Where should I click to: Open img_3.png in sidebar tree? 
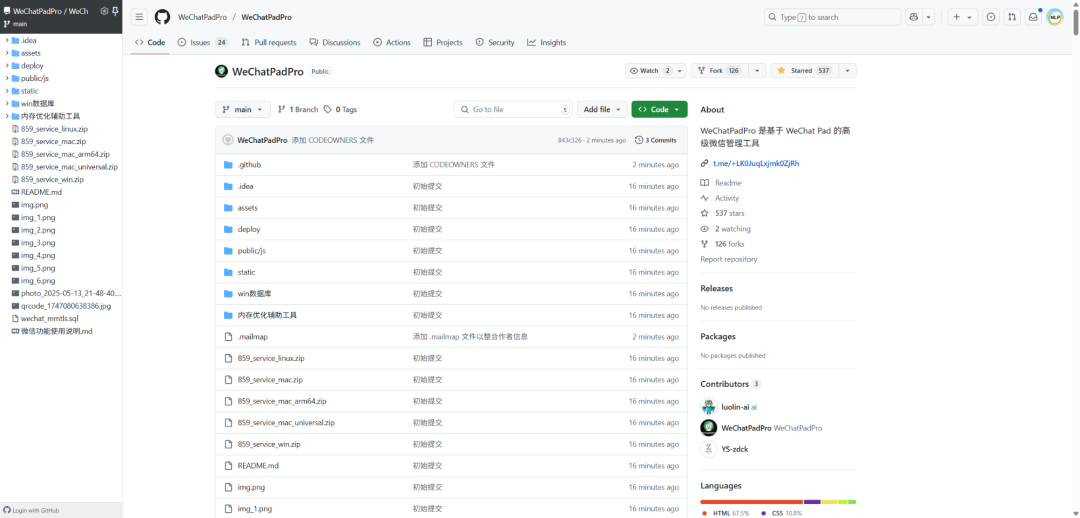click(x=38, y=242)
